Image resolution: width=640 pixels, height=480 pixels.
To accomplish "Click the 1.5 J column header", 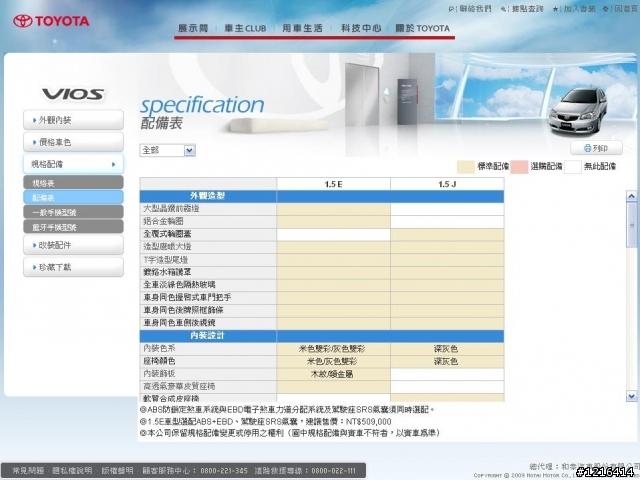I will (447, 184).
